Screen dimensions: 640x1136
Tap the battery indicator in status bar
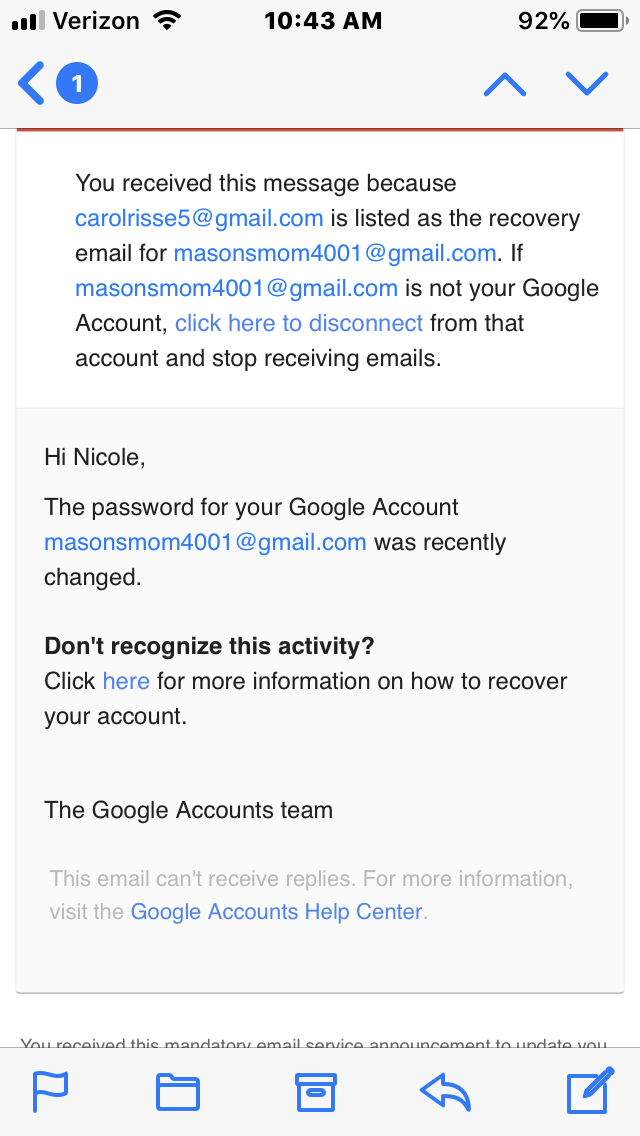coord(600,21)
